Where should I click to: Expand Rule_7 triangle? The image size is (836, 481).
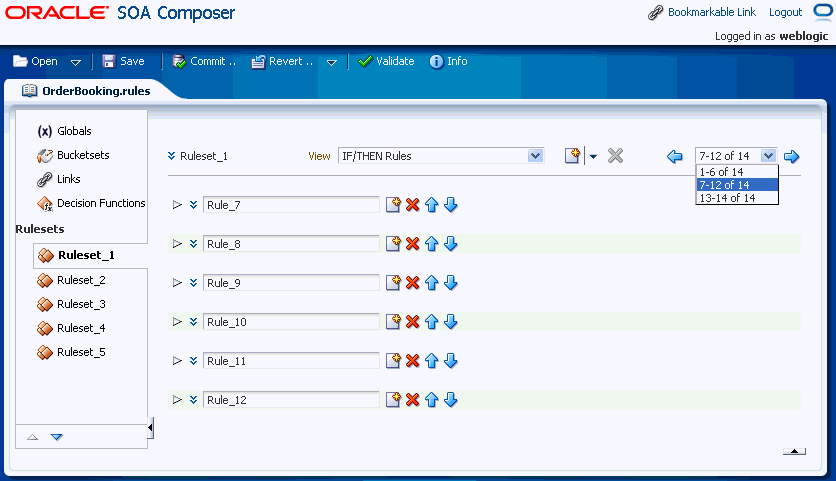pyautogui.click(x=177, y=205)
